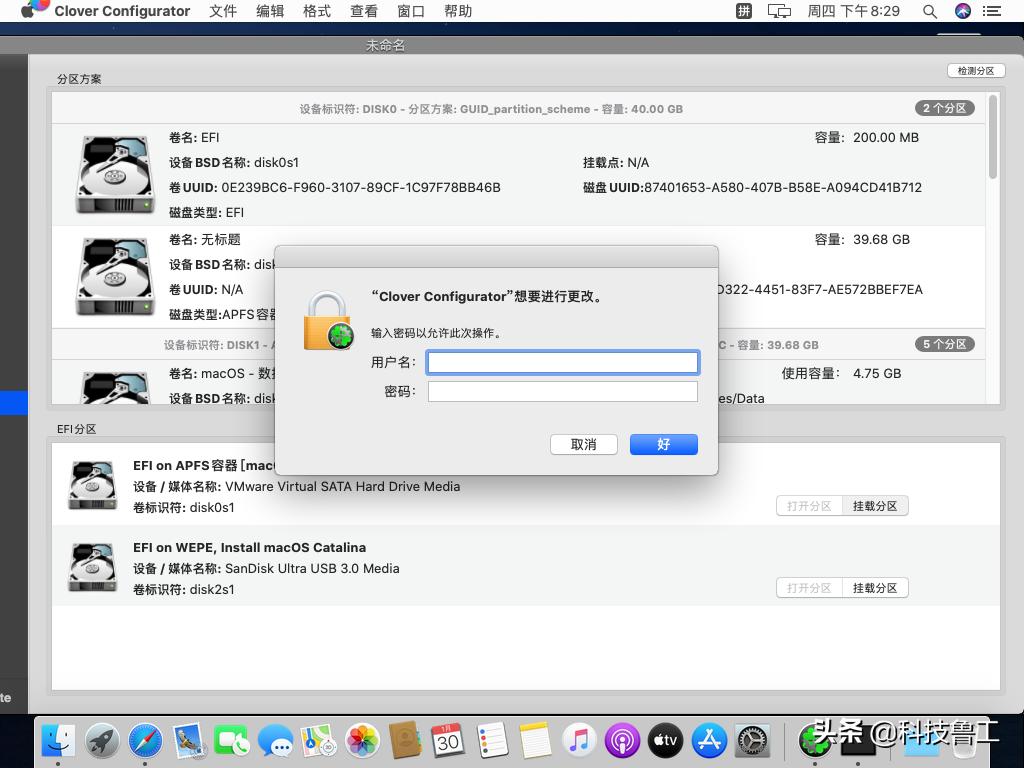Open the 帮助 menu

[459, 11]
